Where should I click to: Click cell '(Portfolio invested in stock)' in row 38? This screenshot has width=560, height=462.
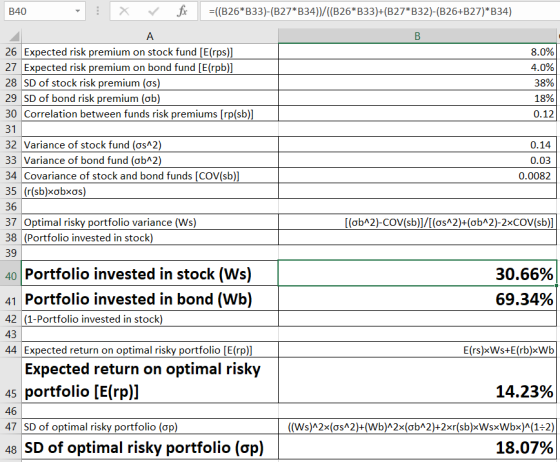[x=150, y=238]
